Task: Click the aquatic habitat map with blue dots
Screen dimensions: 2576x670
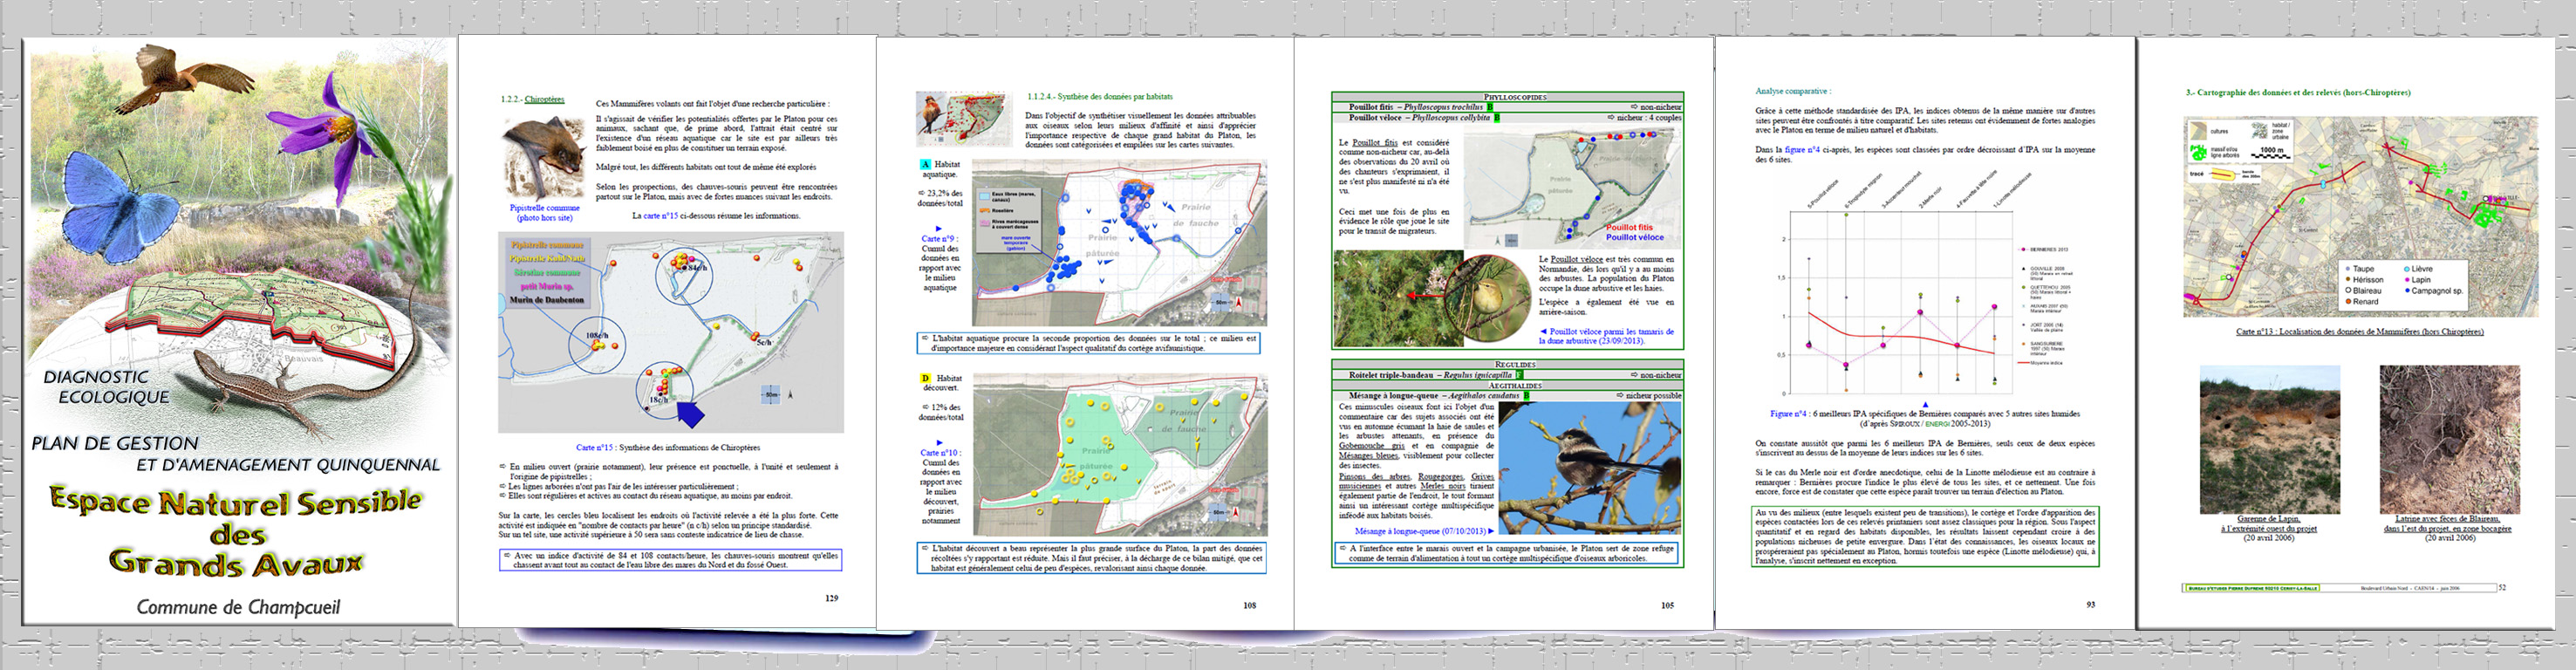Action: pos(1119,243)
